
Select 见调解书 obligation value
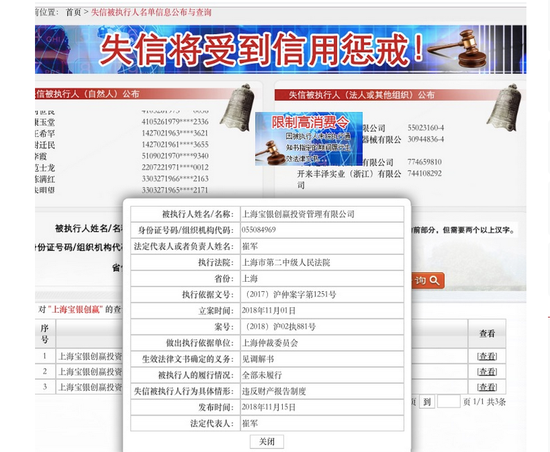[x=258, y=359]
